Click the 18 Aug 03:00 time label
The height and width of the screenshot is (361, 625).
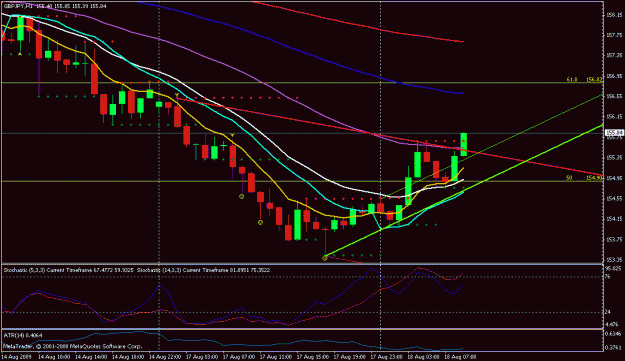point(423,356)
